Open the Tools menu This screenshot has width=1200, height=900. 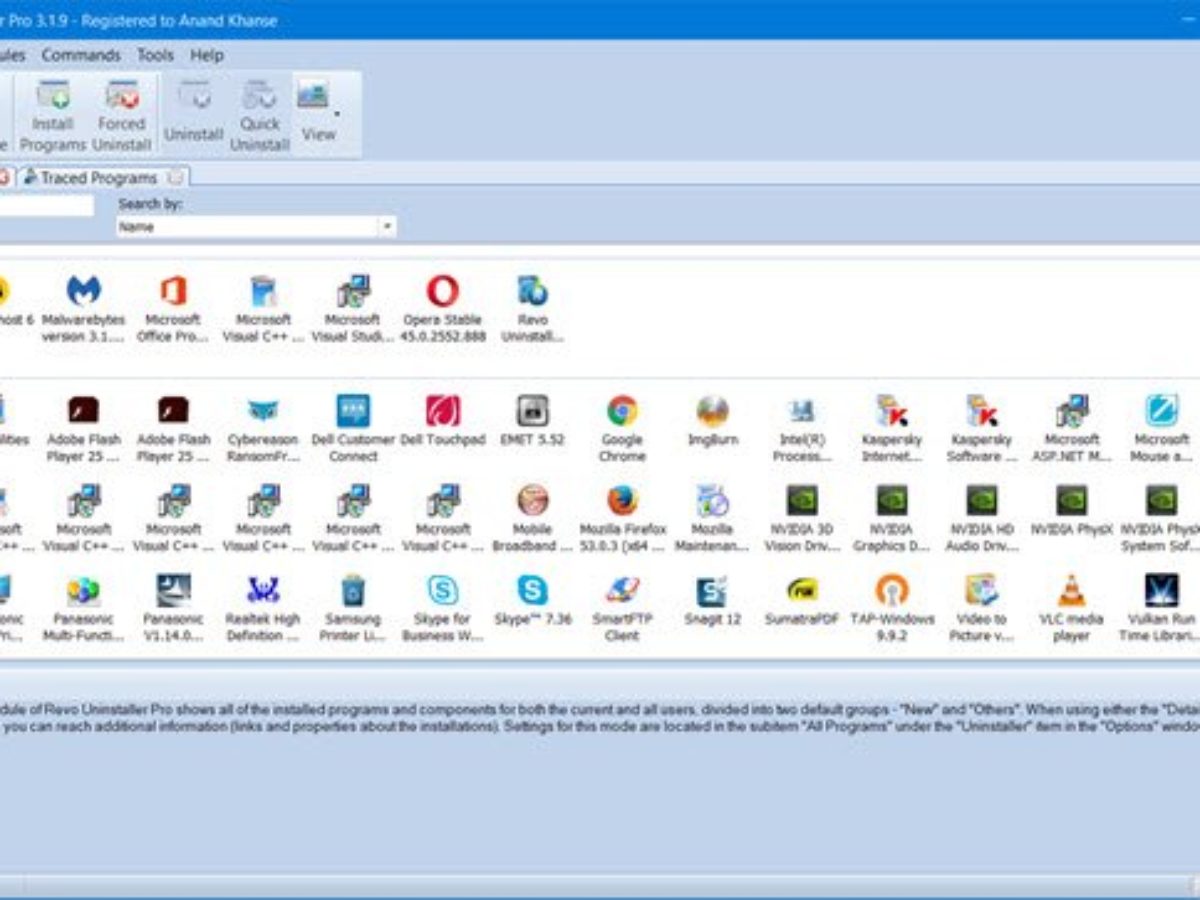point(155,55)
